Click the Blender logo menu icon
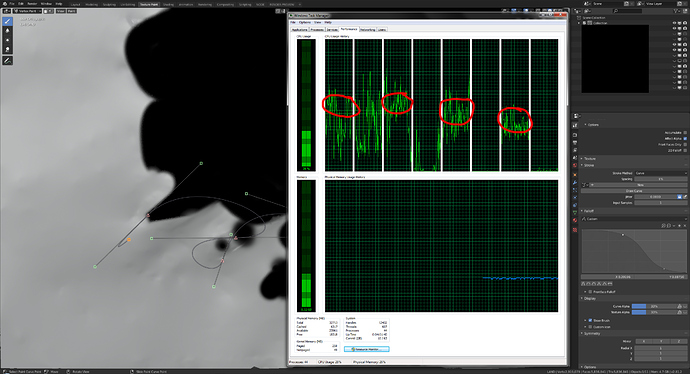Image resolution: width=690 pixels, height=374 pixels. pyautogui.click(x=5, y=4)
